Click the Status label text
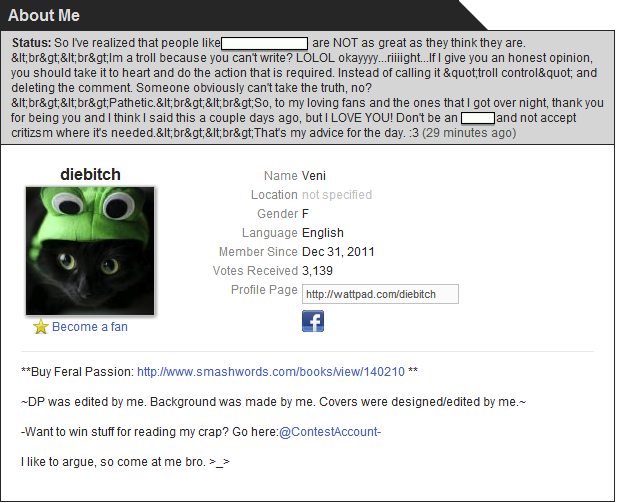Viewport: 623px width, 503px height. point(31,43)
